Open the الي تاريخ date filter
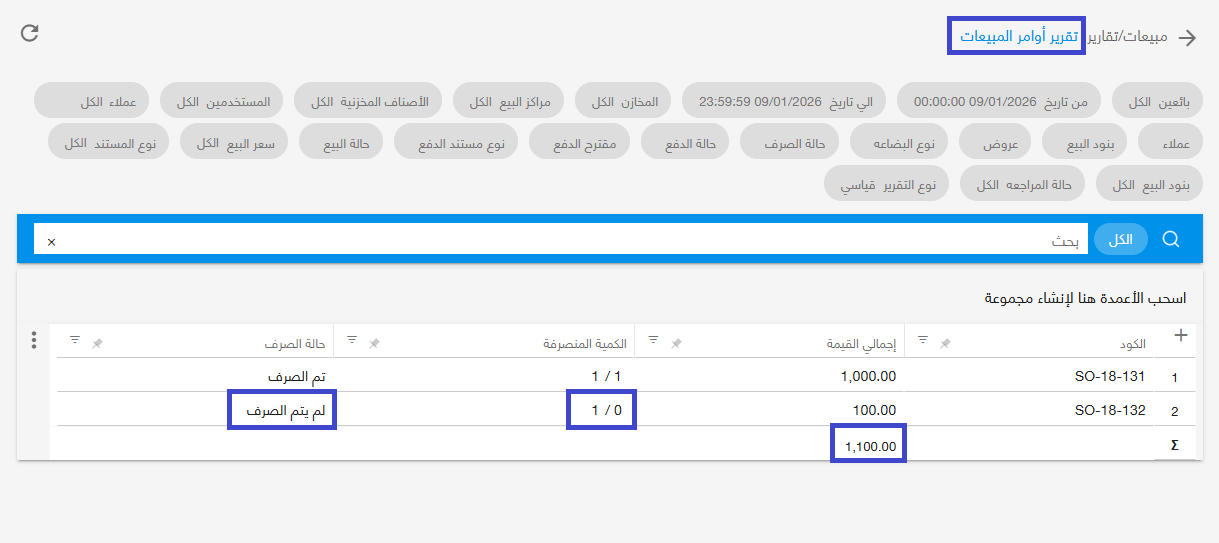Screen dimensions: 1219x543 [785, 101]
